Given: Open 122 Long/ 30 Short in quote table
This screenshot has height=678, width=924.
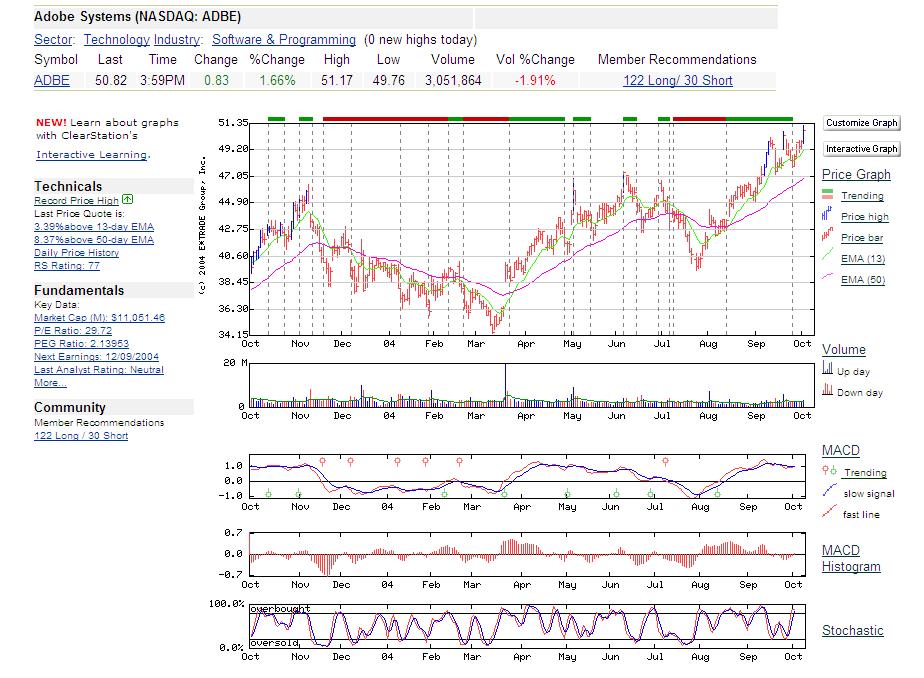Looking at the screenshot, I should tap(678, 81).
